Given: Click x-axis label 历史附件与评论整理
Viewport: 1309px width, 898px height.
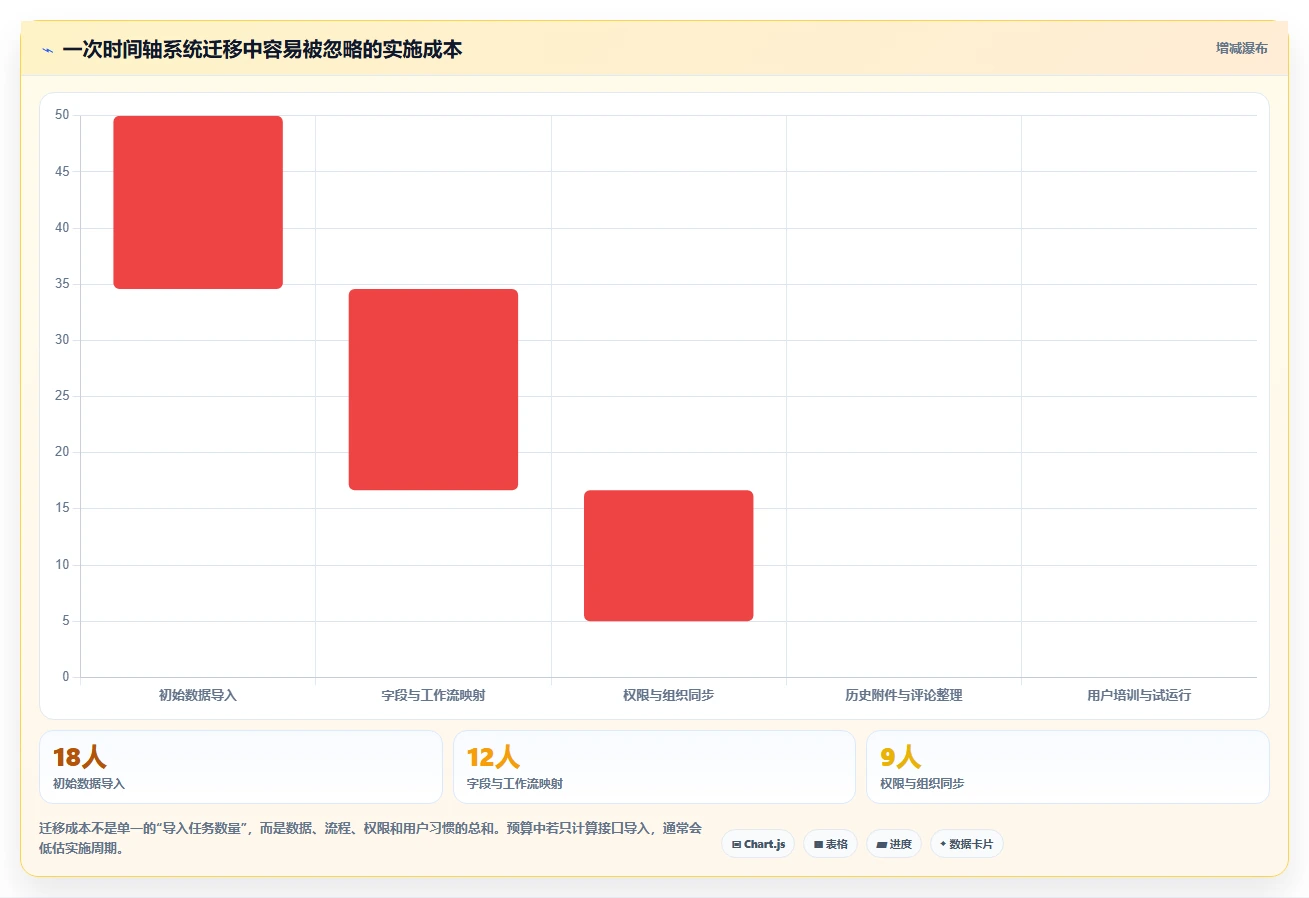Looking at the screenshot, I should tap(904, 695).
